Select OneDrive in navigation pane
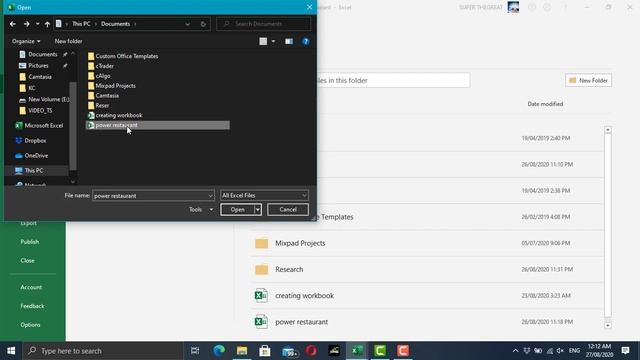 tap(36, 156)
